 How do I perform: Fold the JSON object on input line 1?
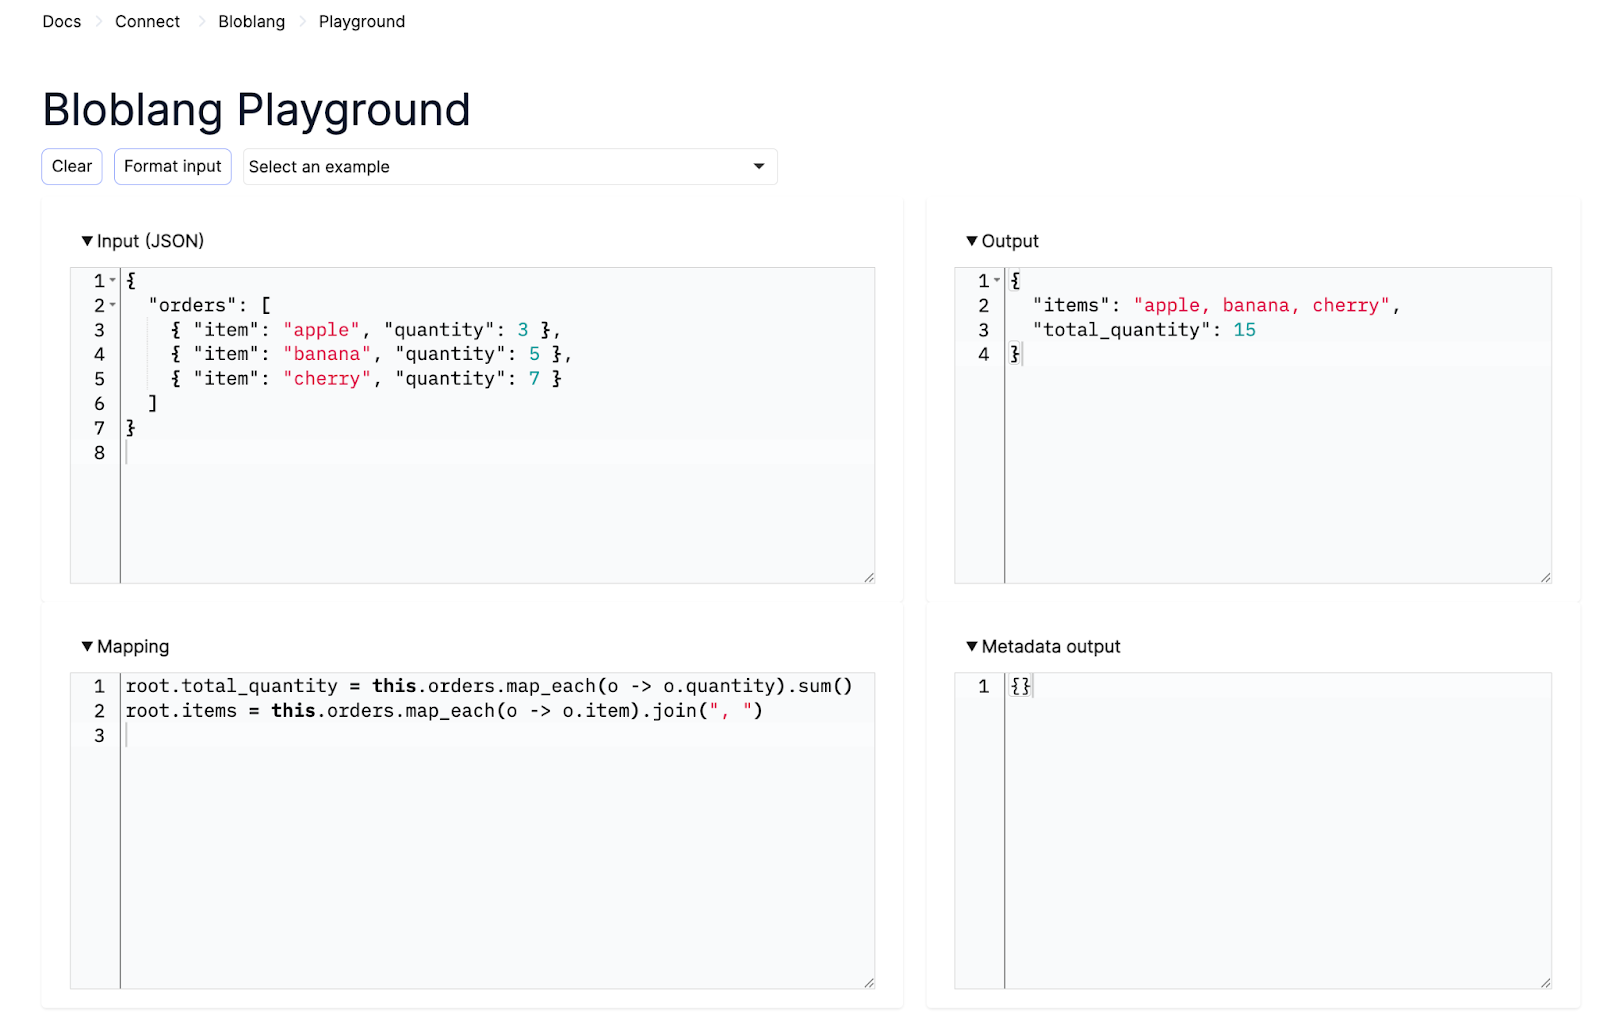(x=110, y=281)
